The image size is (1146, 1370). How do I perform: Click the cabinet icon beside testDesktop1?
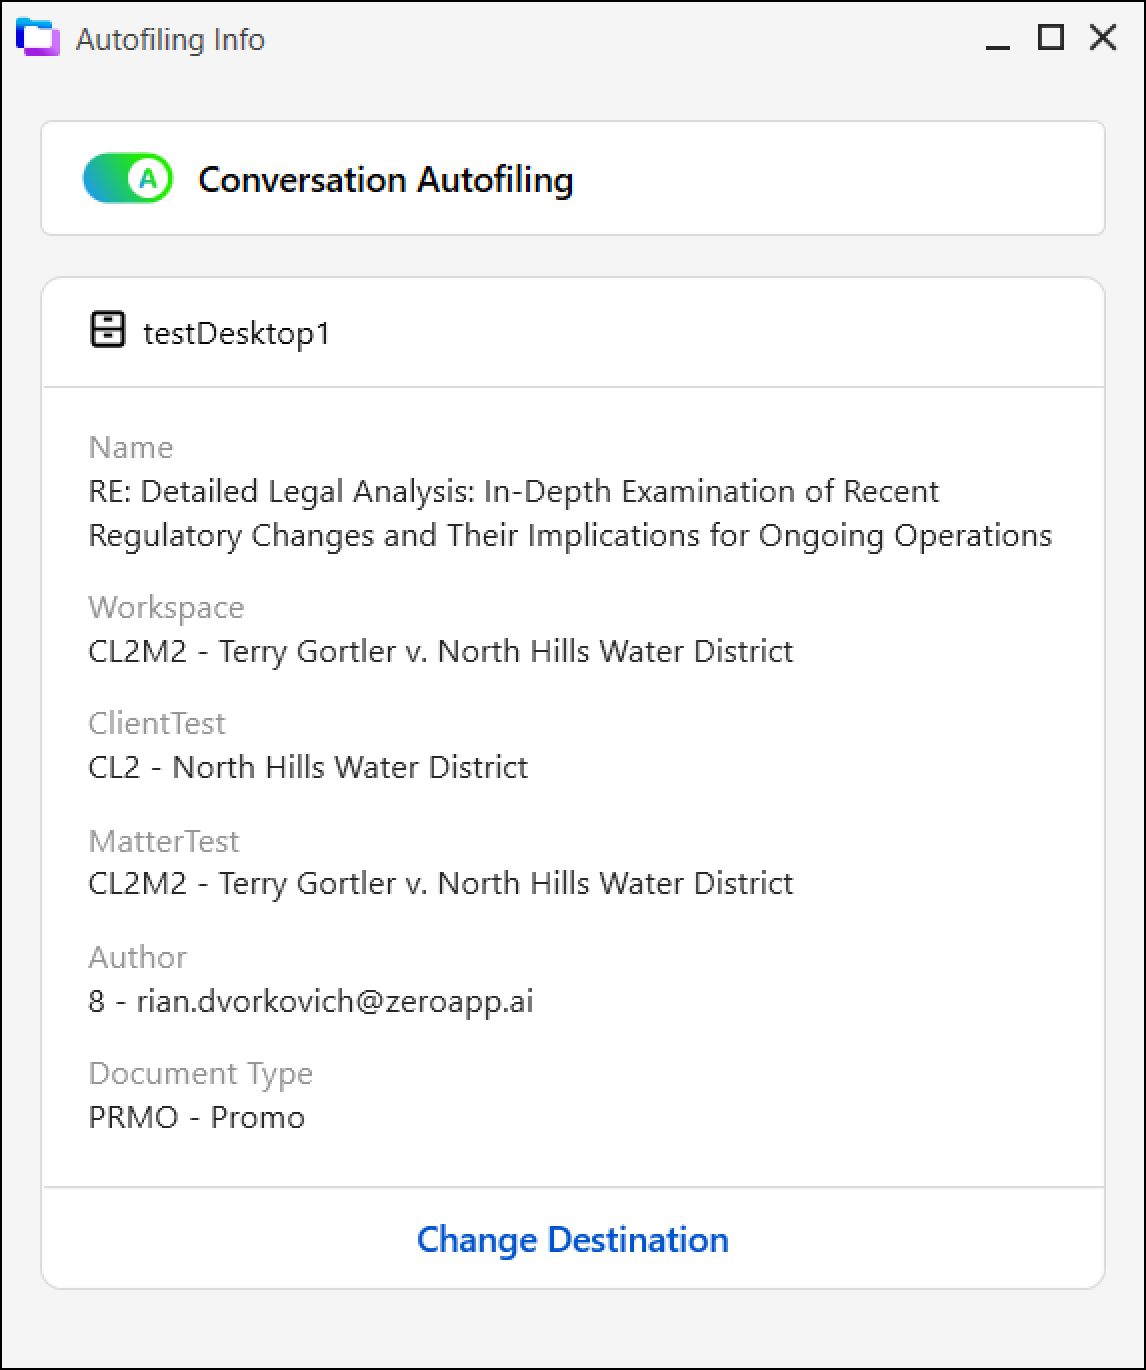coord(107,330)
